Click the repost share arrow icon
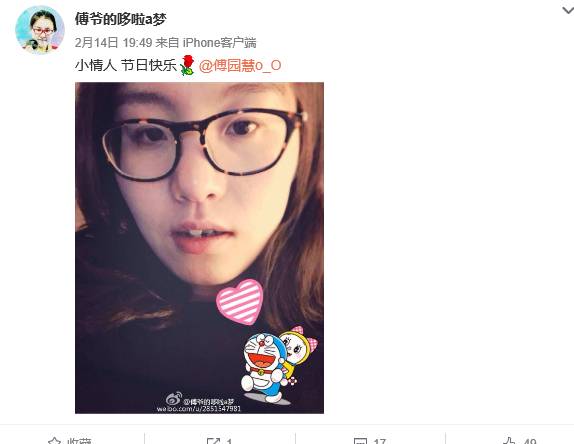This screenshot has height=444, width=574. click(213, 441)
